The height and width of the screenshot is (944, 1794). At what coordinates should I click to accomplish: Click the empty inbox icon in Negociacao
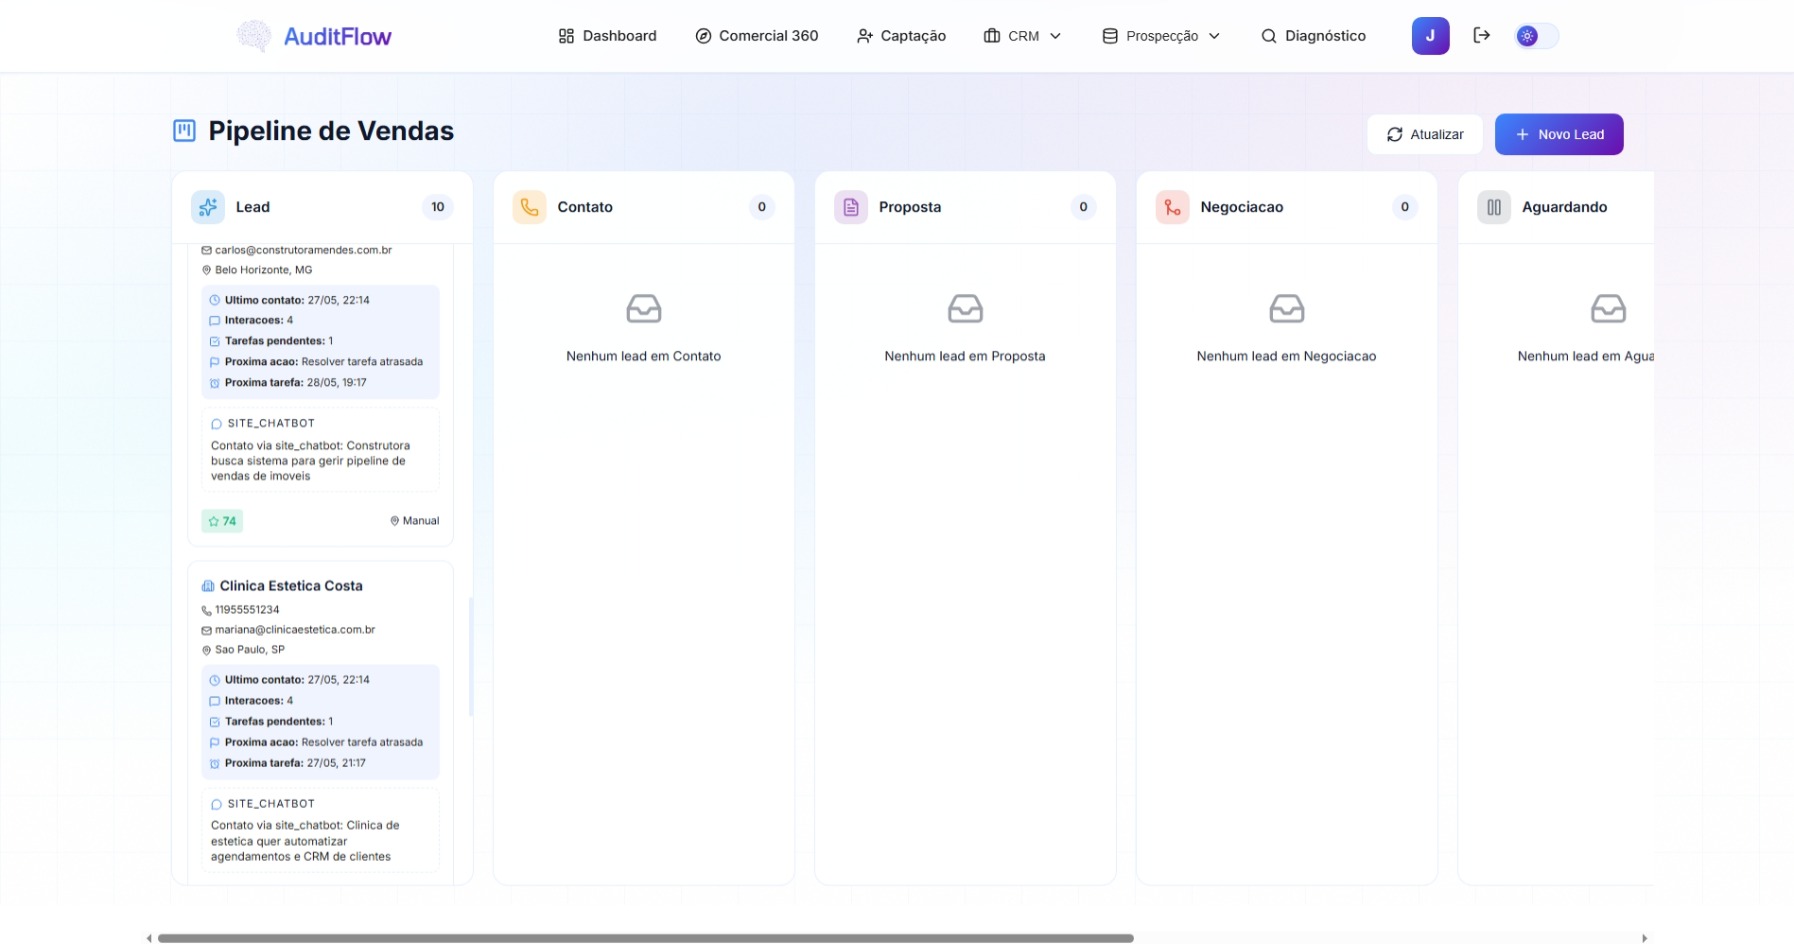(x=1287, y=309)
